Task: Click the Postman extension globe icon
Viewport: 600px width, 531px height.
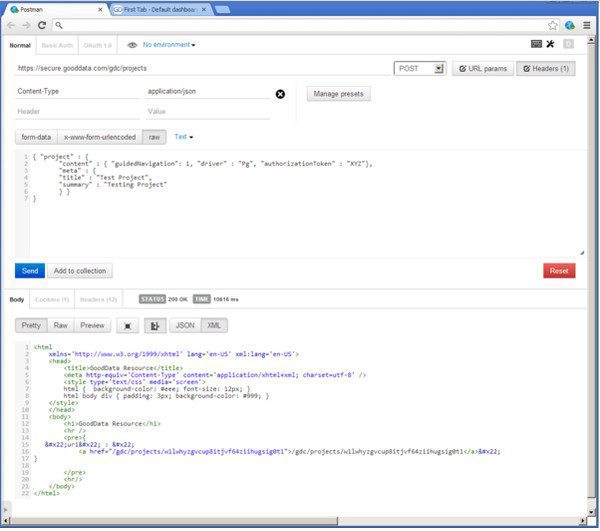Action: tap(569, 25)
